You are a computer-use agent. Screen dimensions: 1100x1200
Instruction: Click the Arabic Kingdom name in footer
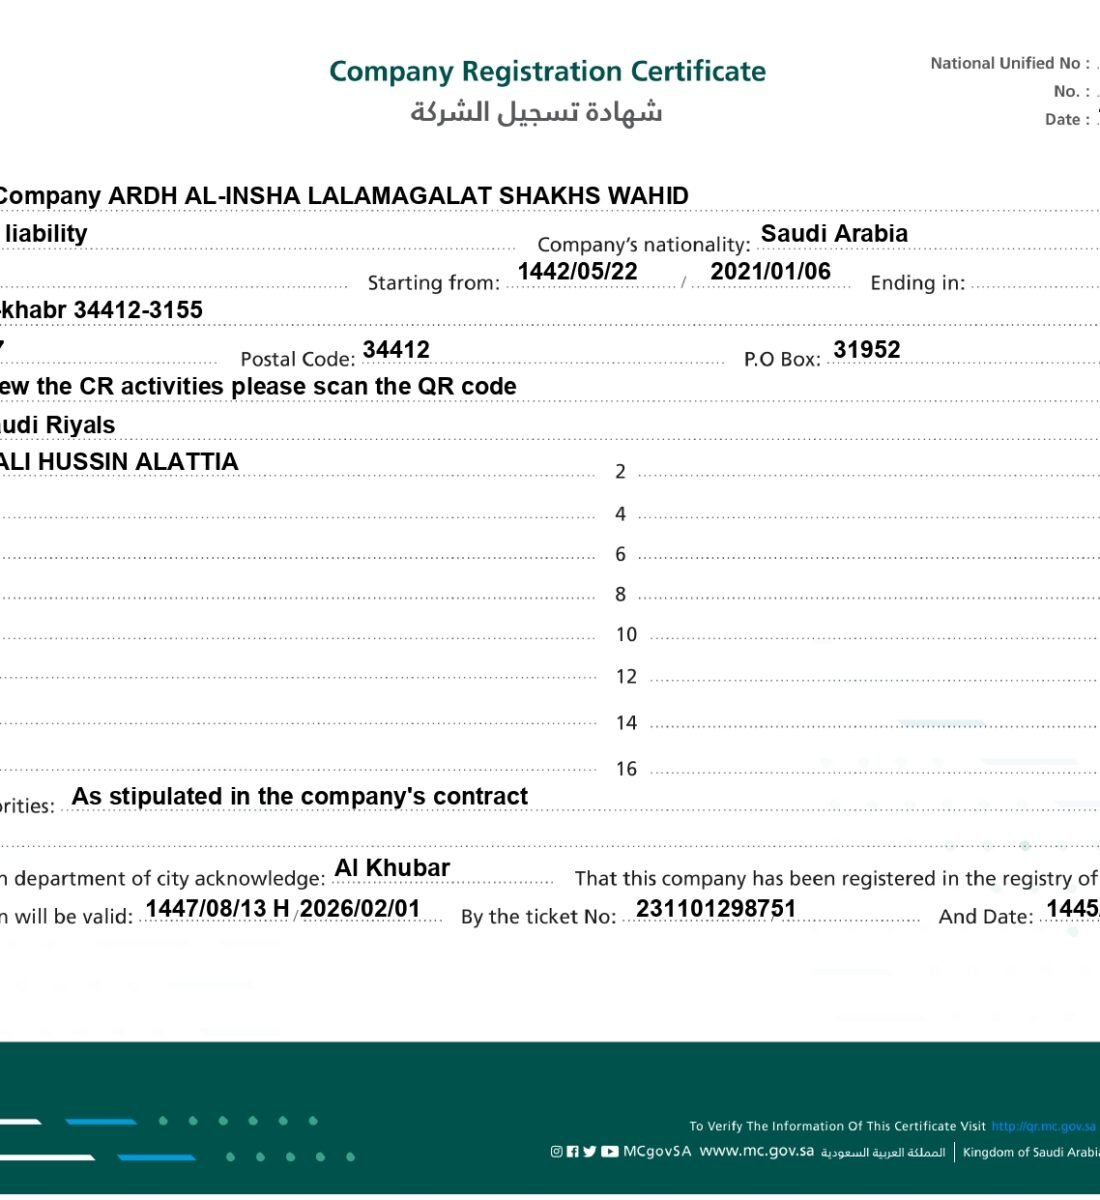point(883,1152)
